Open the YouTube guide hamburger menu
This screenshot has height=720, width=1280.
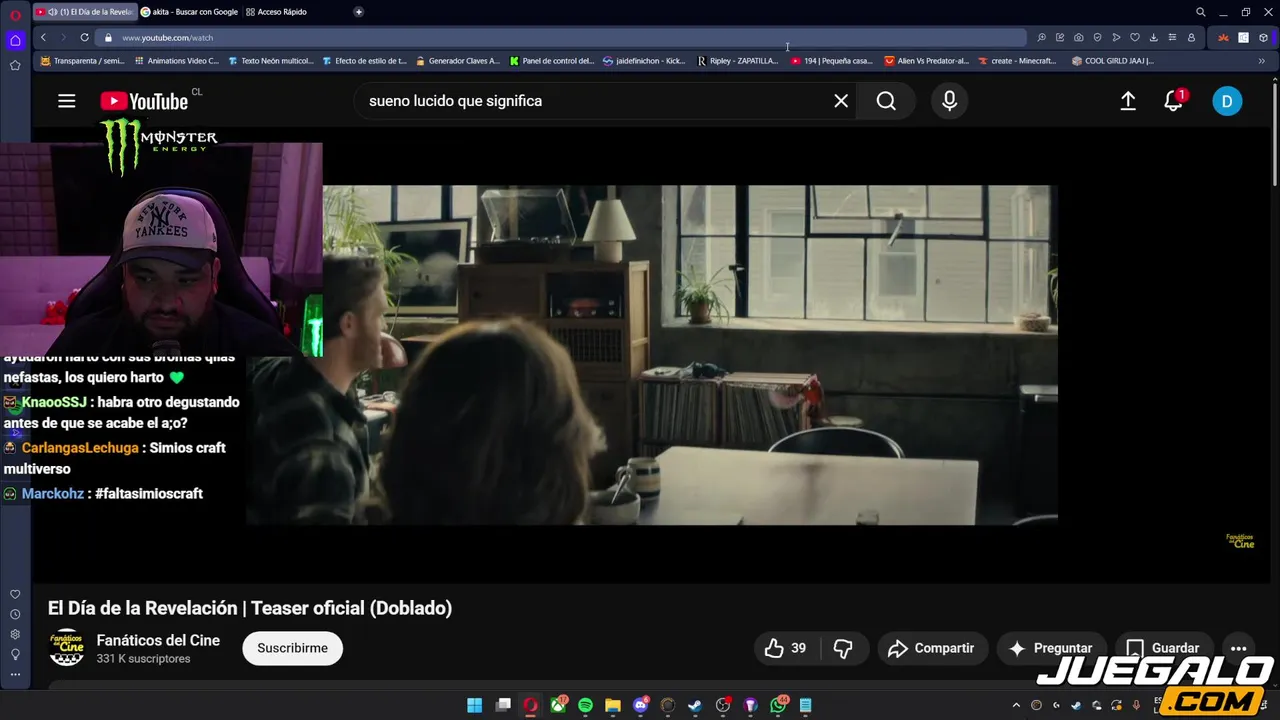point(67,101)
